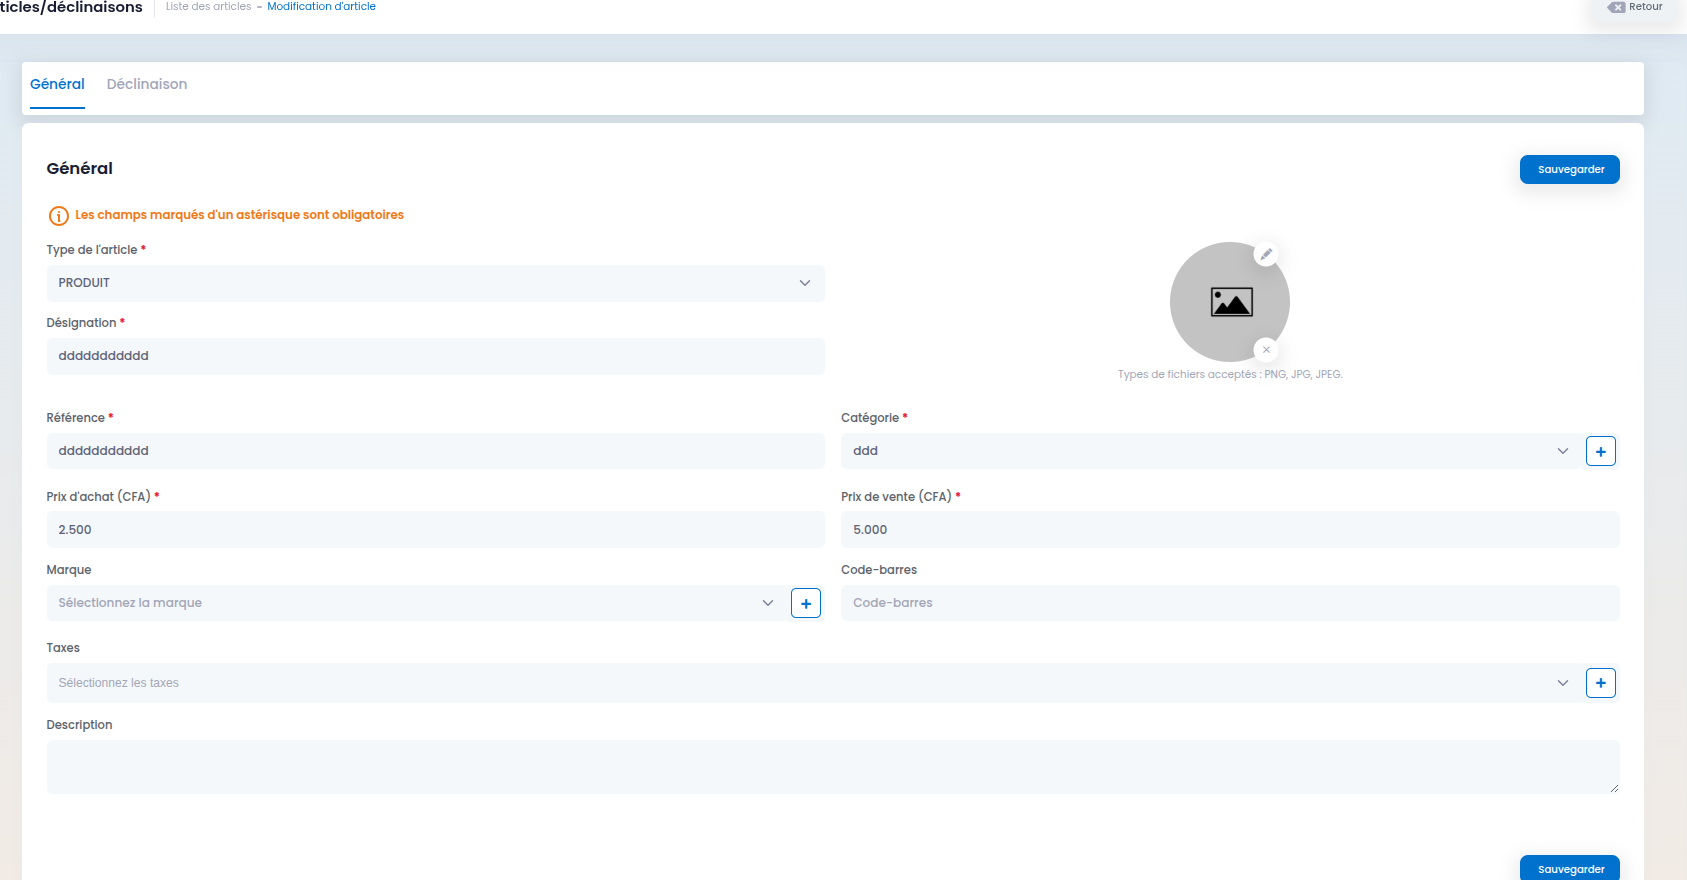1687x880 pixels.
Task: Click the top Sauvegarder button
Action: 1569,170
